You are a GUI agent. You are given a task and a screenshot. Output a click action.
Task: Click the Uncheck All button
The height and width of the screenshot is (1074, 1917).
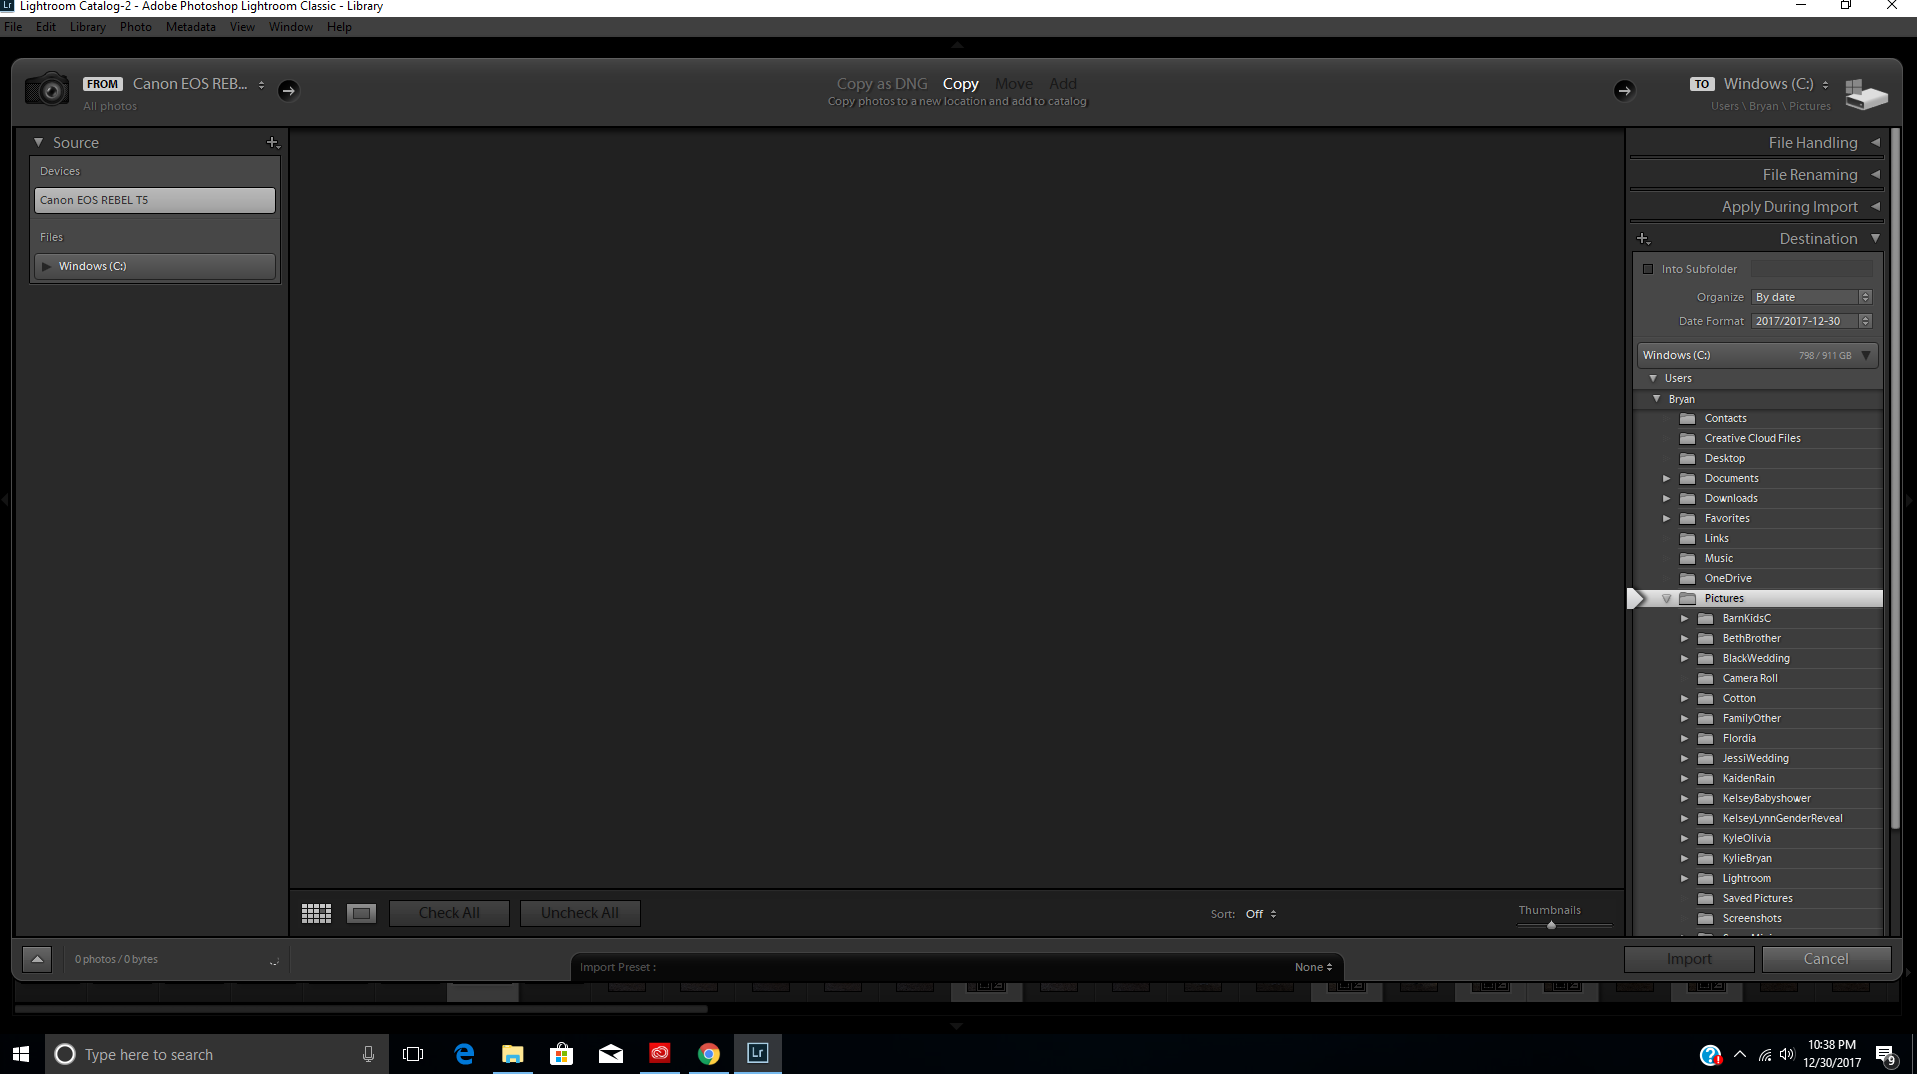tap(580, 913)
